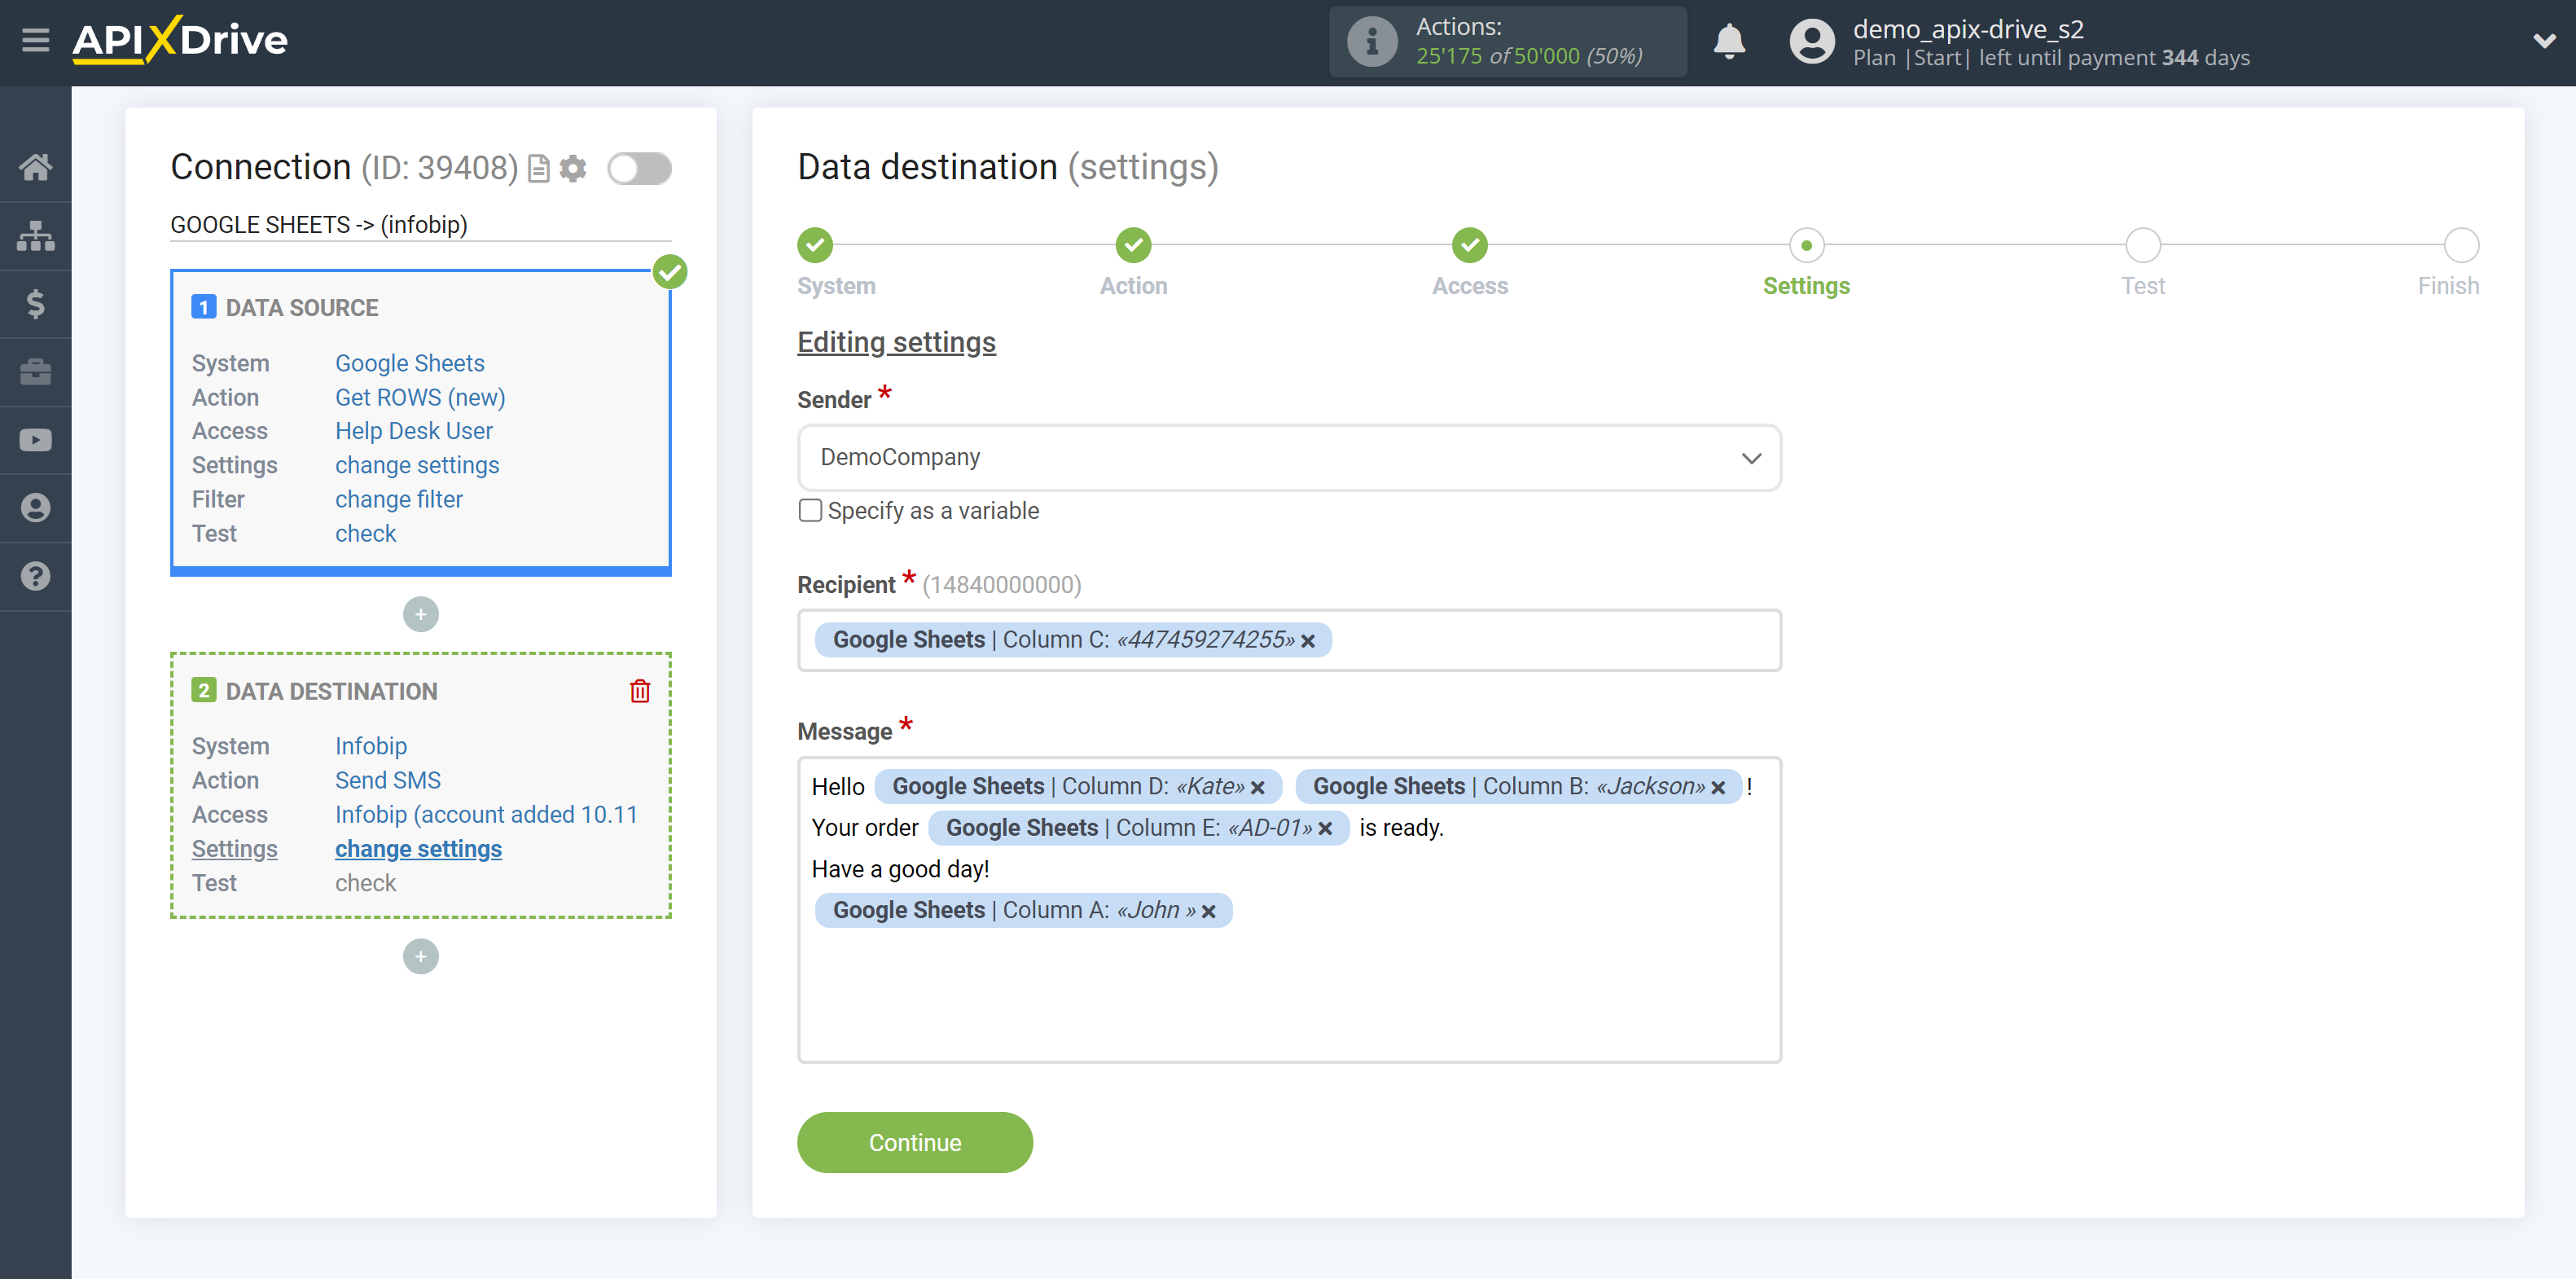This screenshot has height=1279, width=2576.
Task: Open the briefcase sidebar icon
Action: [x=36, y=371]
